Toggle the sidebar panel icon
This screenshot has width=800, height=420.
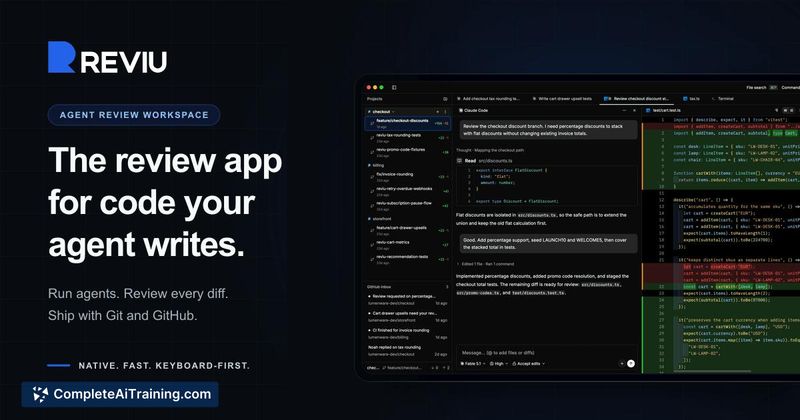click(394, 87)
